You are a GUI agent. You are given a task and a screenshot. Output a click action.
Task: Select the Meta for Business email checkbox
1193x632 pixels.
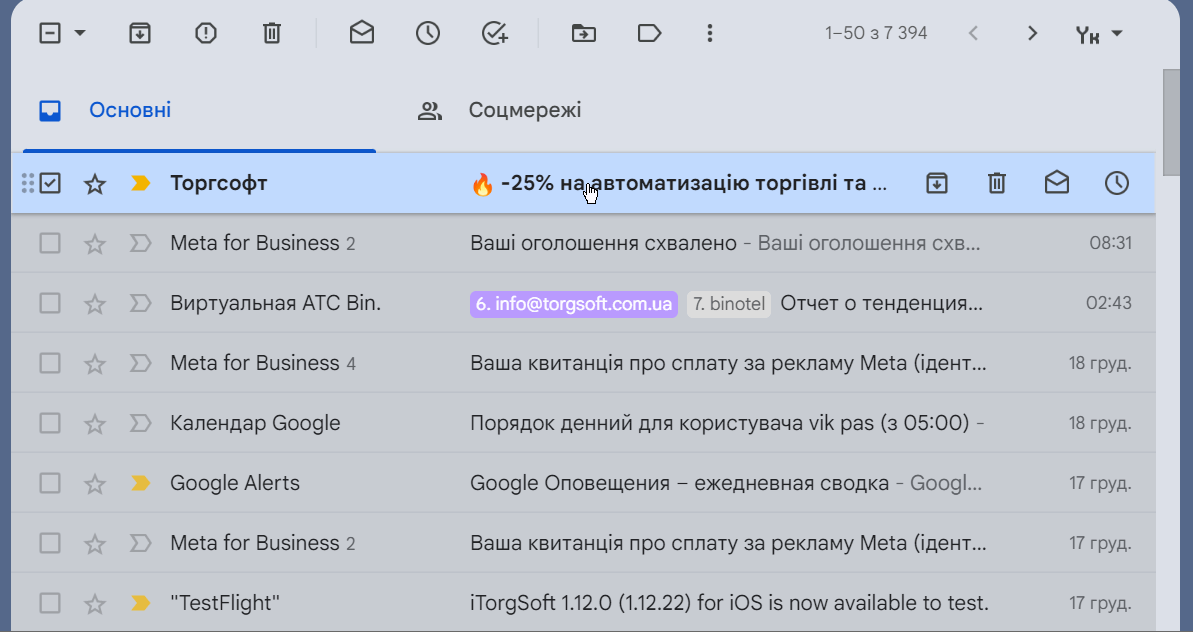tap(49, 242)
